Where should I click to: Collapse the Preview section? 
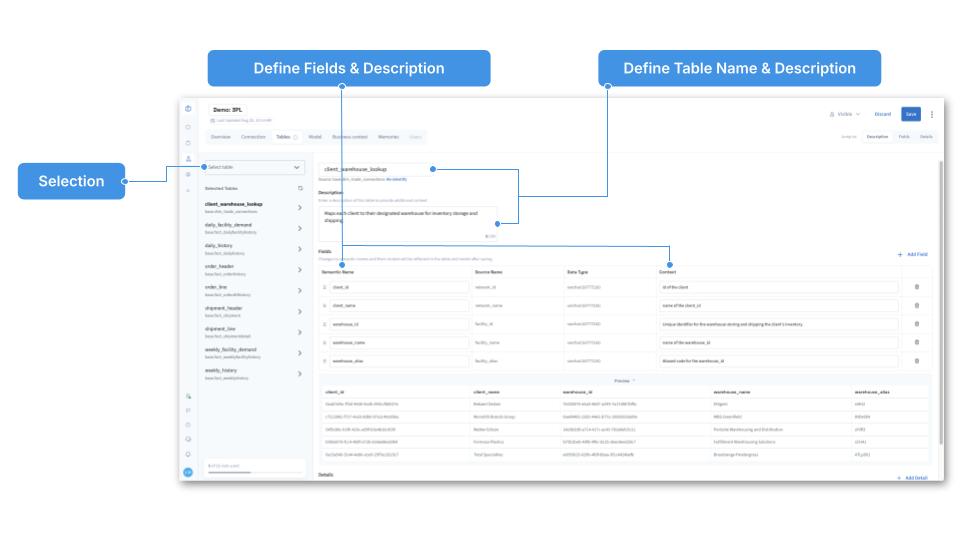[x=625, y=380]
